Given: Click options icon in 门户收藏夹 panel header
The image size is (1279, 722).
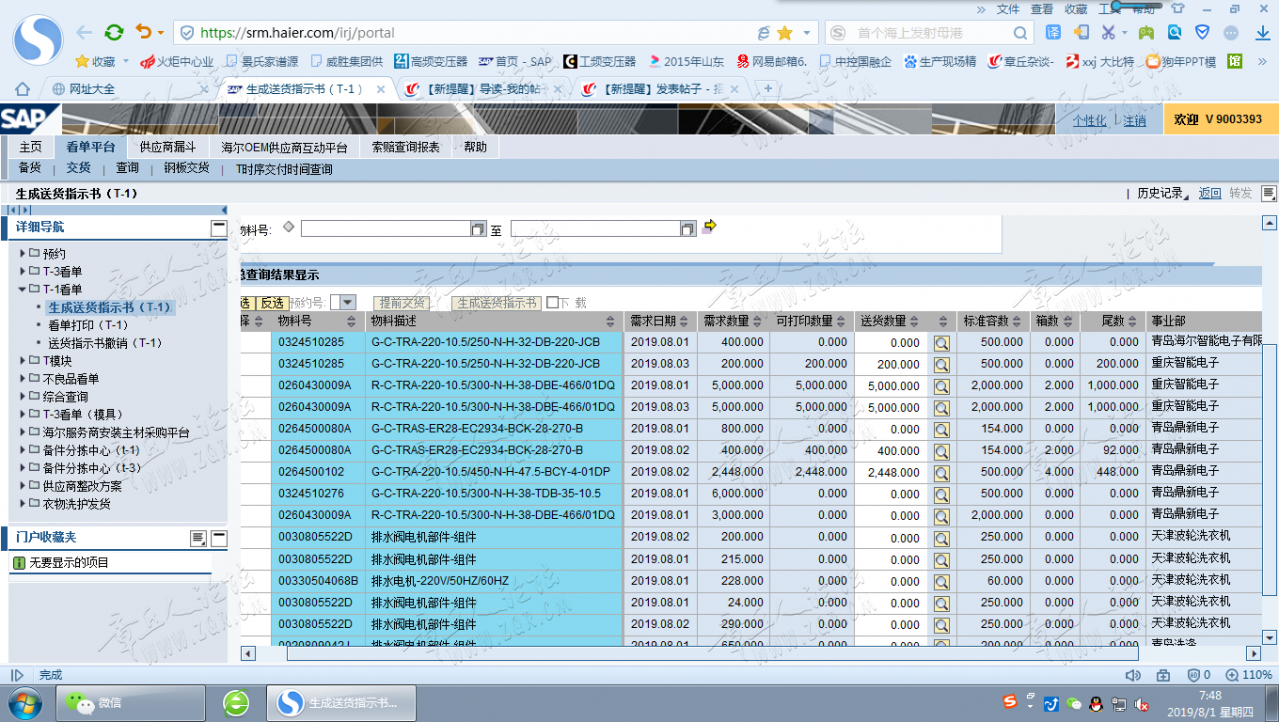Looking at the screenshot, I should 198,538.
